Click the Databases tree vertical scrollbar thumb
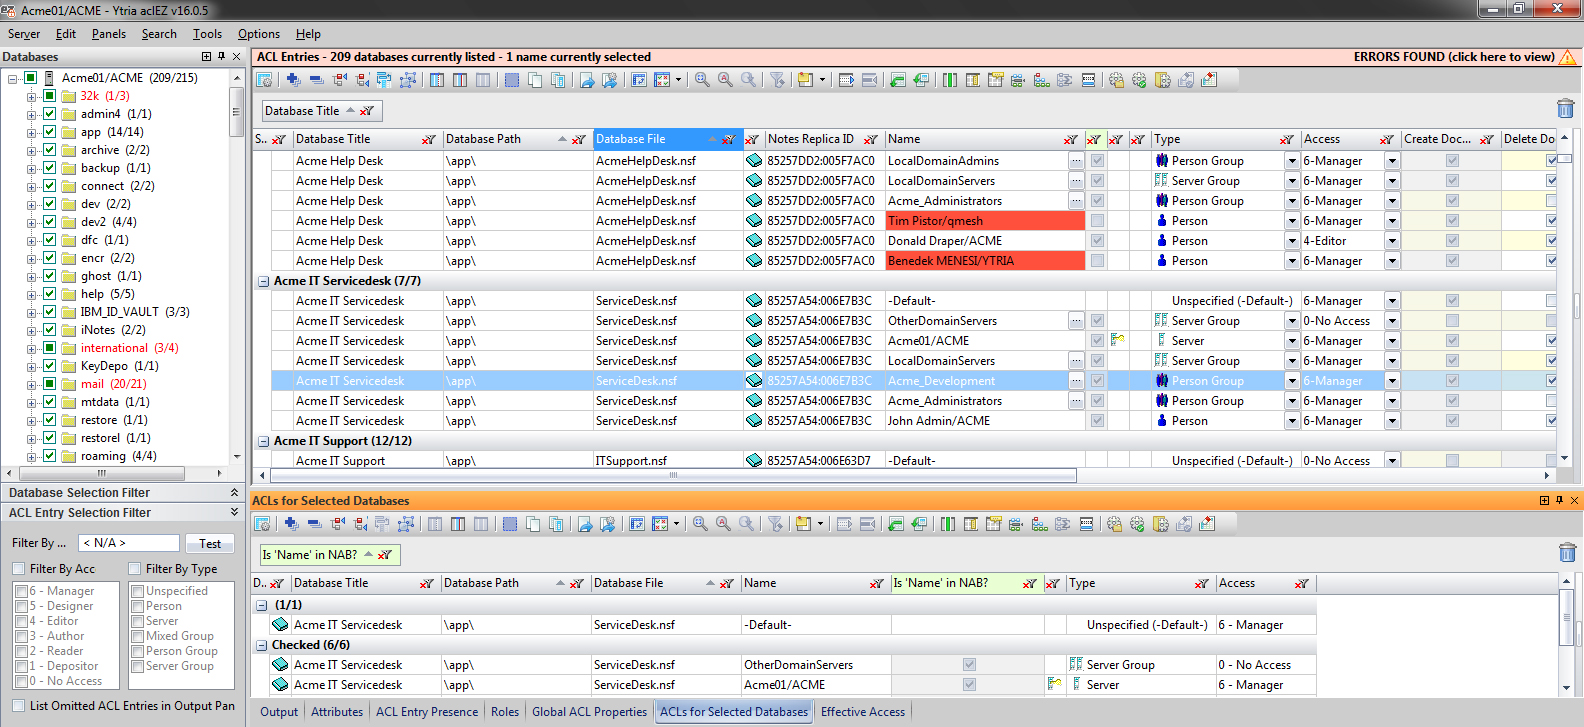This screenshot has height=727, width=1584. pyautogui.click(x=236, y=111)
